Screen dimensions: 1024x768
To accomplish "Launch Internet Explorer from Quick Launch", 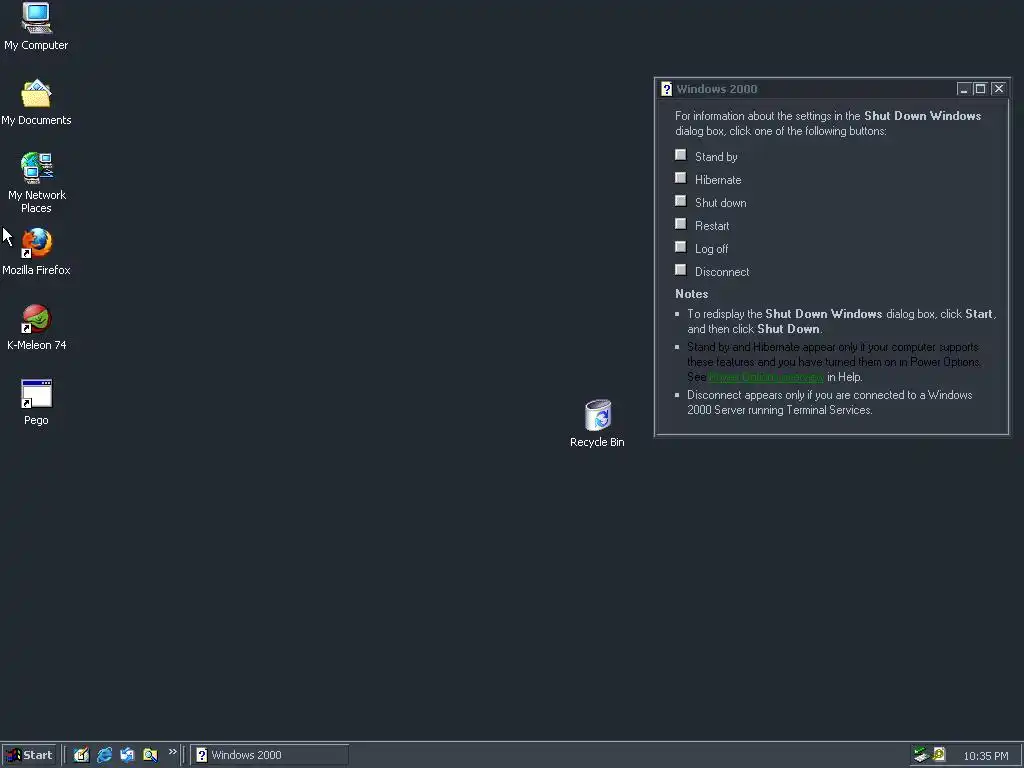I will [104, 755].
